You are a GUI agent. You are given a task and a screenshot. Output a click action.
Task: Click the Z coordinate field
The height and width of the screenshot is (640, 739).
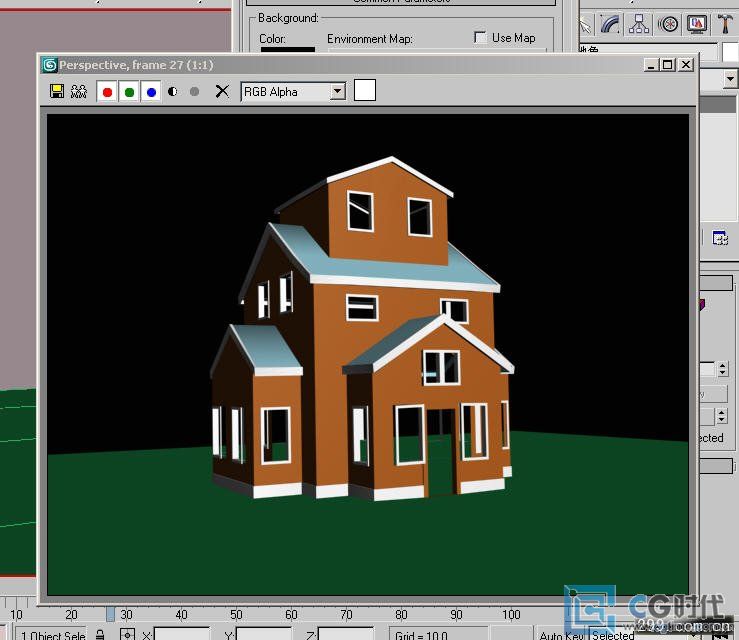coord(345,633)
